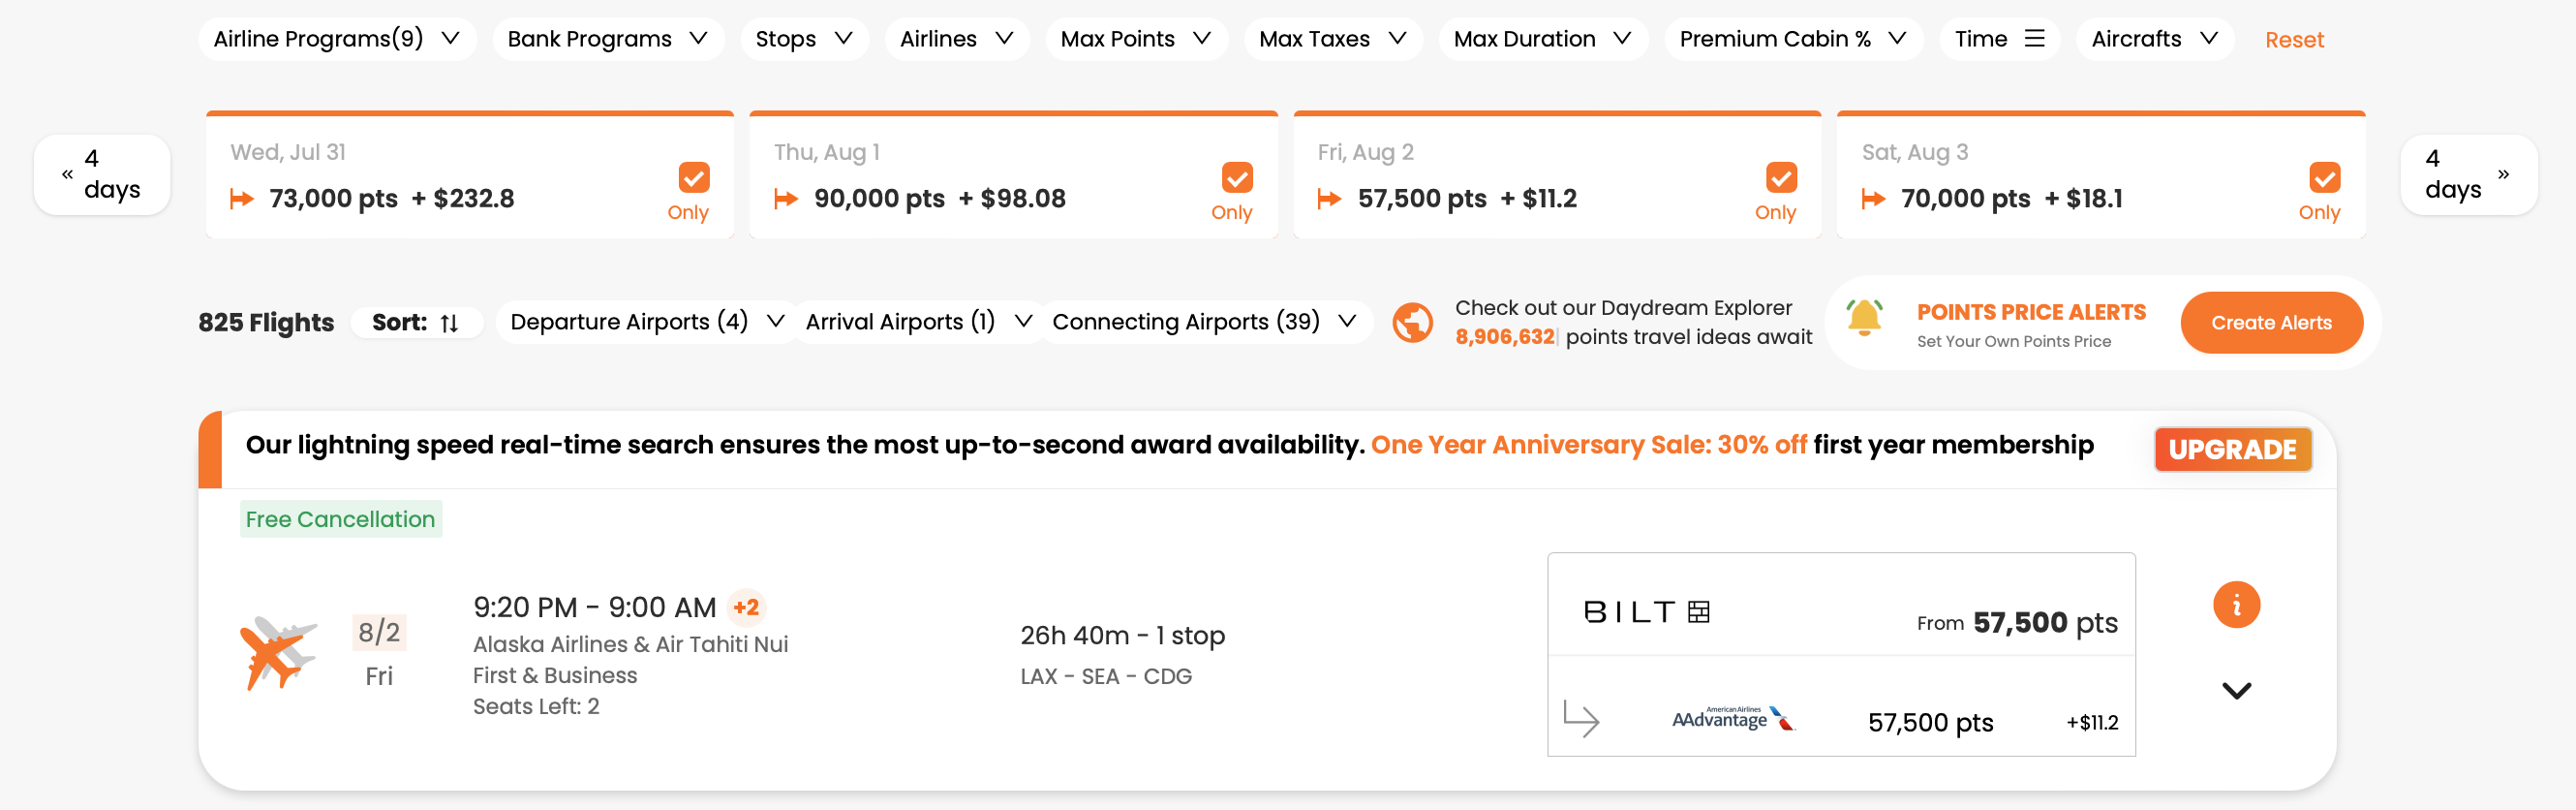Expand the Connecting Airports (39) list
2576x810 pixels.
[x=1205, y=321]
